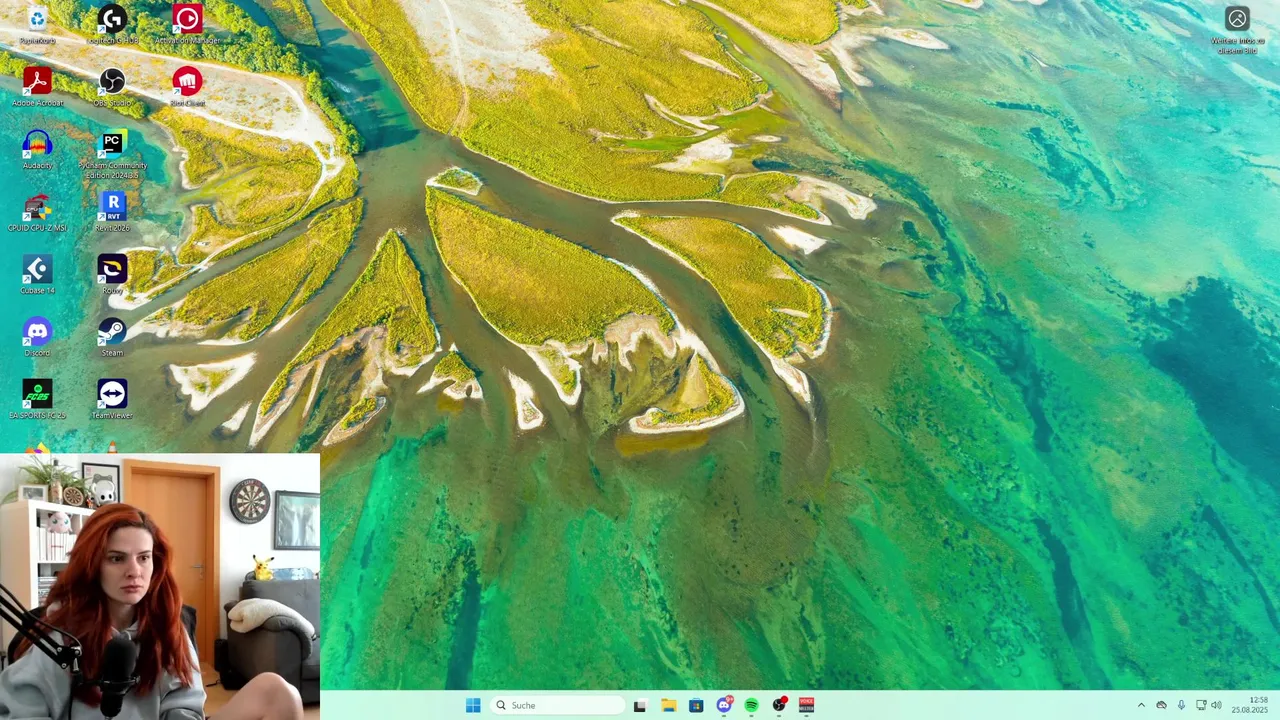Select the TeamViewer desktop shortcut
Viewport: 1280px width, 720px height.
click(x=112, y=400)
